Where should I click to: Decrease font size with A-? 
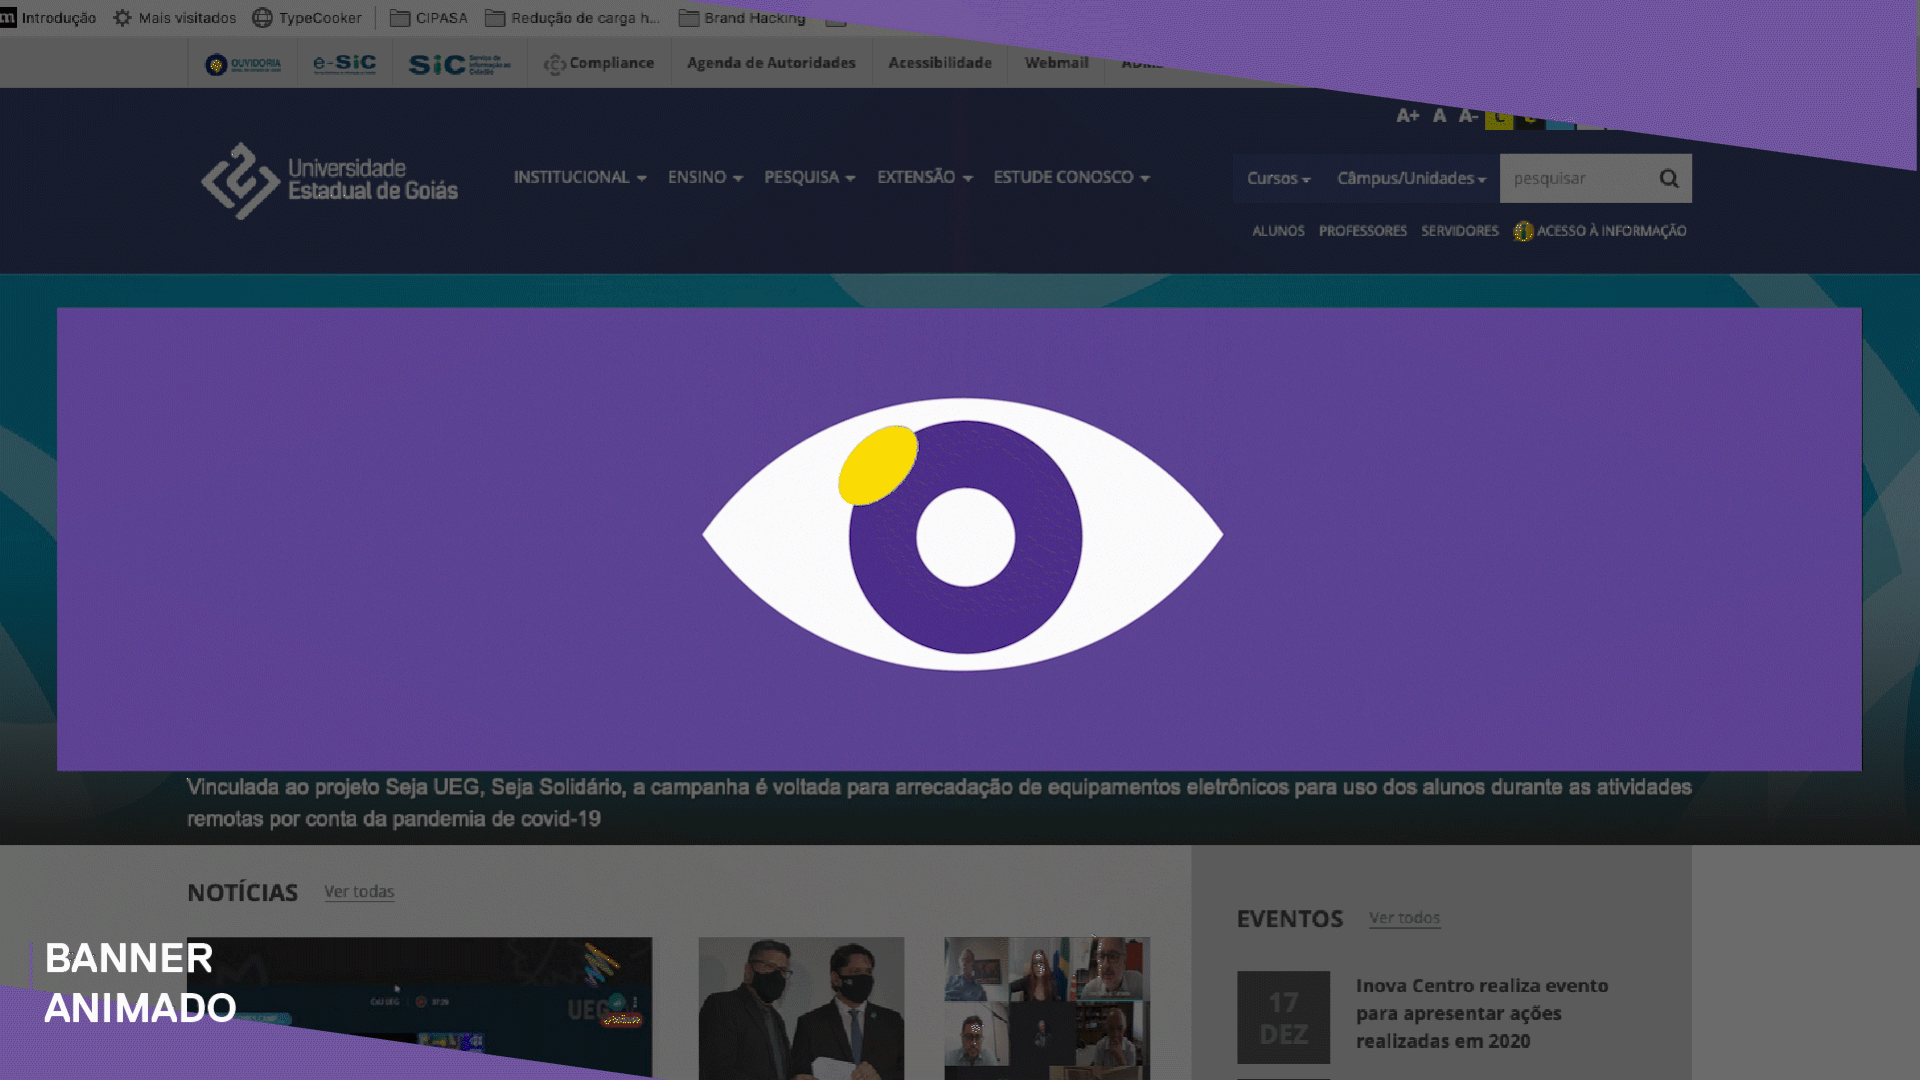point(1467,116)
